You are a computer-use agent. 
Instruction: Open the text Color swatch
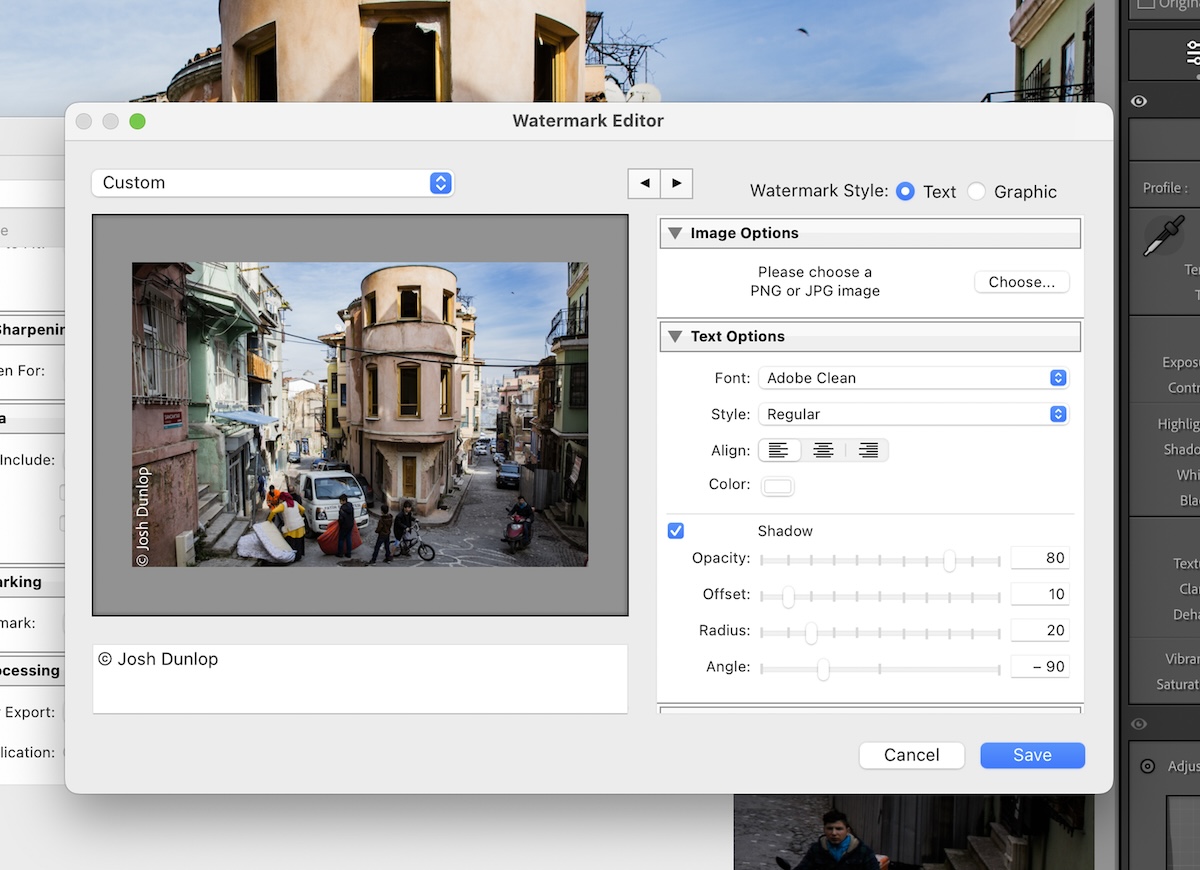(x=778, y=485)
